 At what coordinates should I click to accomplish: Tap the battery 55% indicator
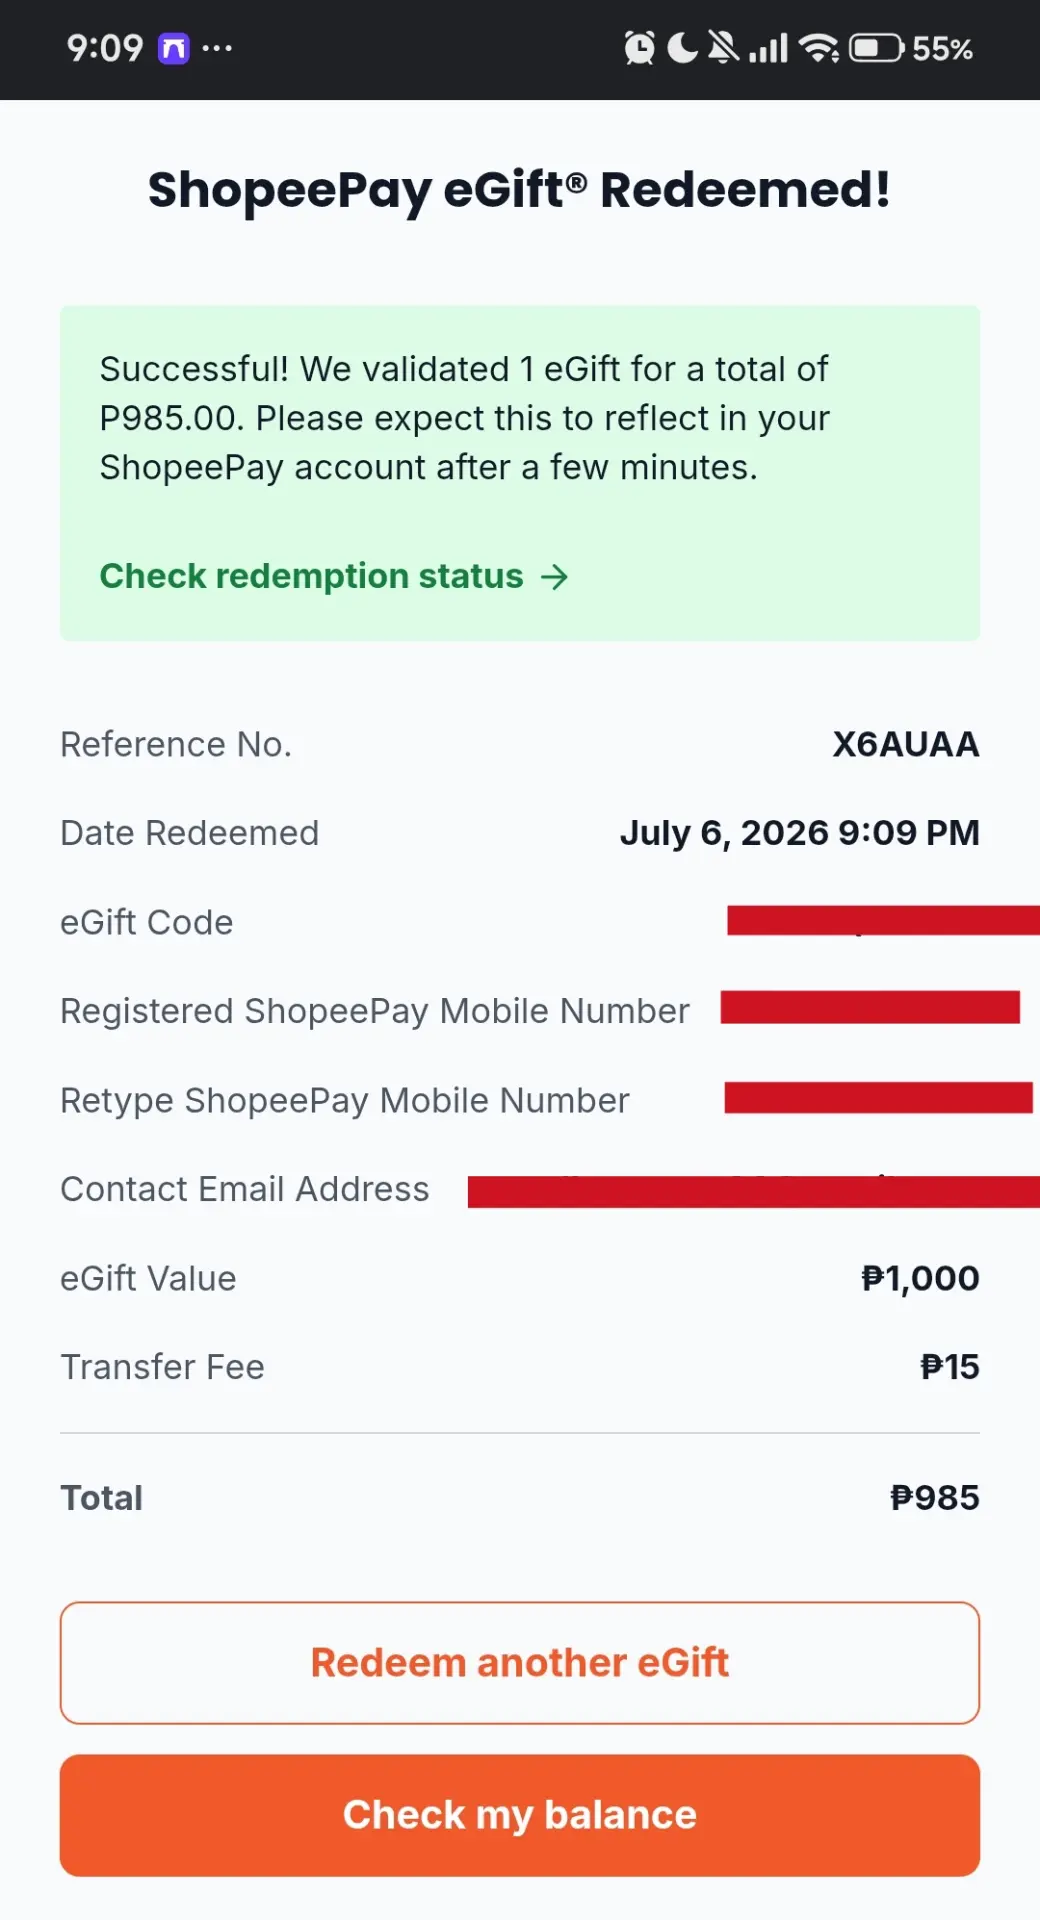tap(911, 48)
